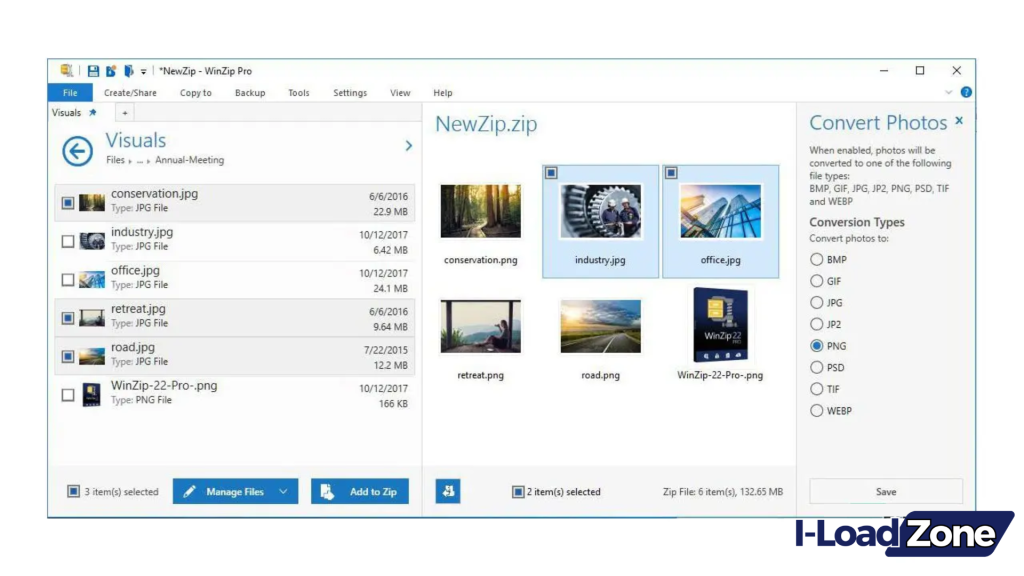The height and width of the screenshot is (576, 1024).
Task: Click the WinZip-22-Pro-.png file icon in list
Action: 91,394
